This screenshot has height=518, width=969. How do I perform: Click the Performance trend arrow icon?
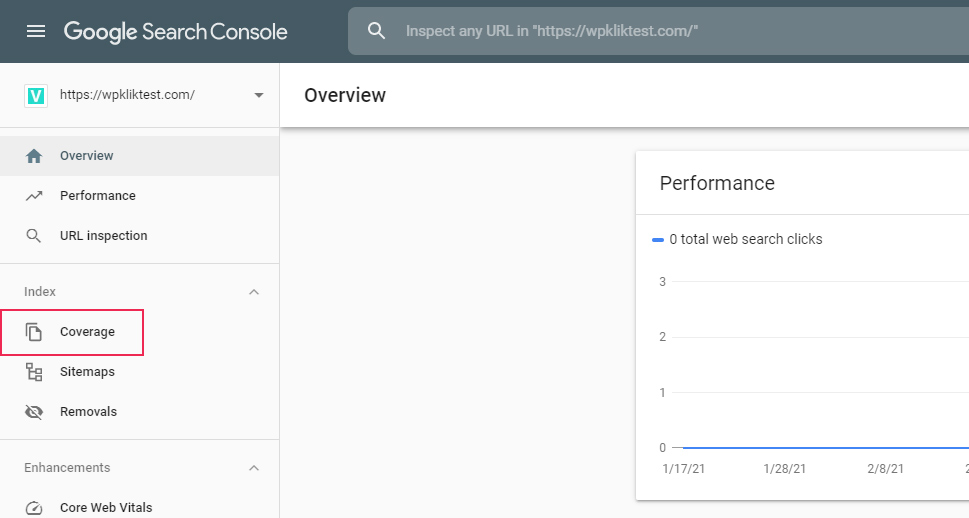coord(34,196)
